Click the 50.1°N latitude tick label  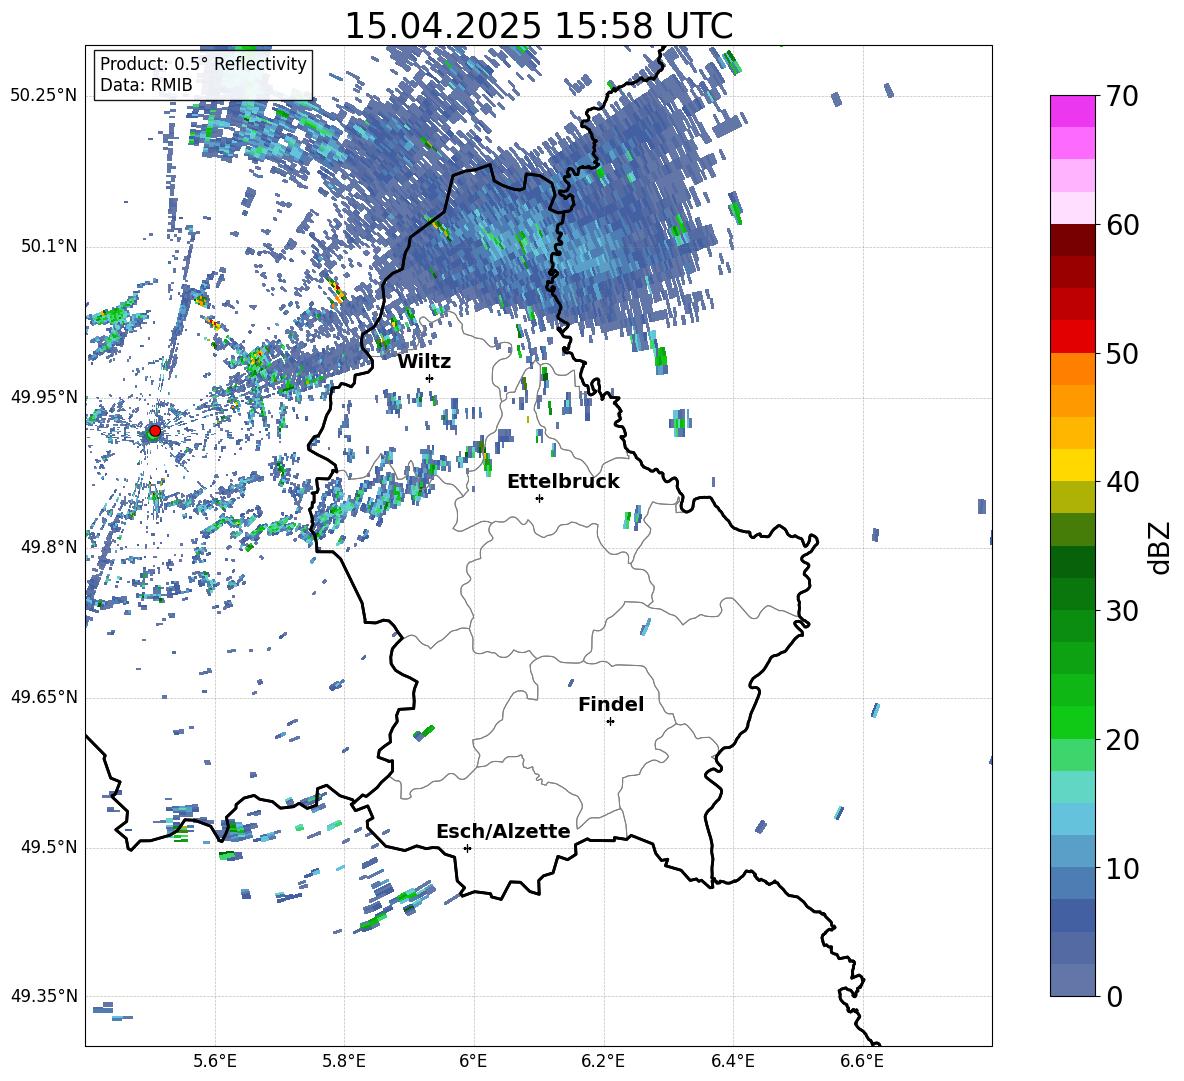[x=50, y=247]
